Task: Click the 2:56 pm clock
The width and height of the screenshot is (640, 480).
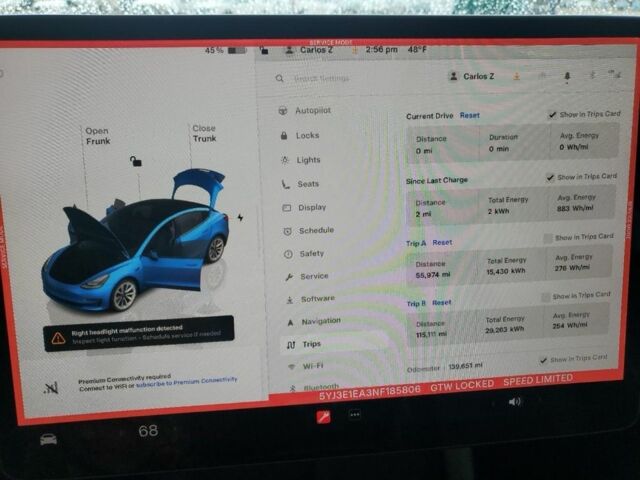Action: point(381,50)
